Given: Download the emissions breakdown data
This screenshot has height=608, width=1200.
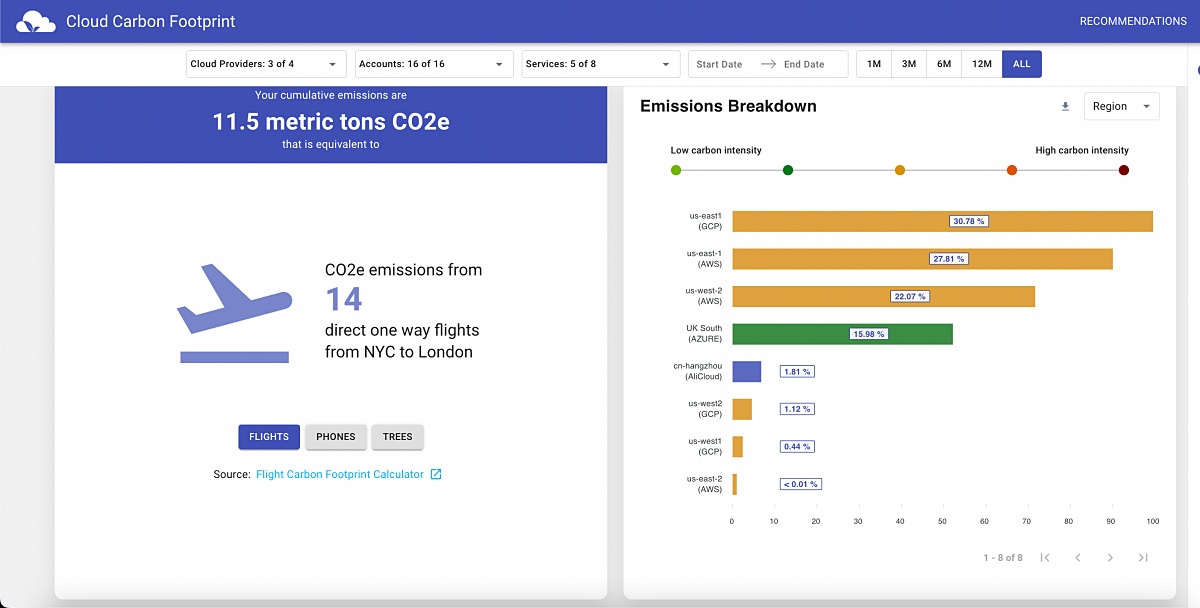Looking at the screenshot, I should [x=1065, y=107].
